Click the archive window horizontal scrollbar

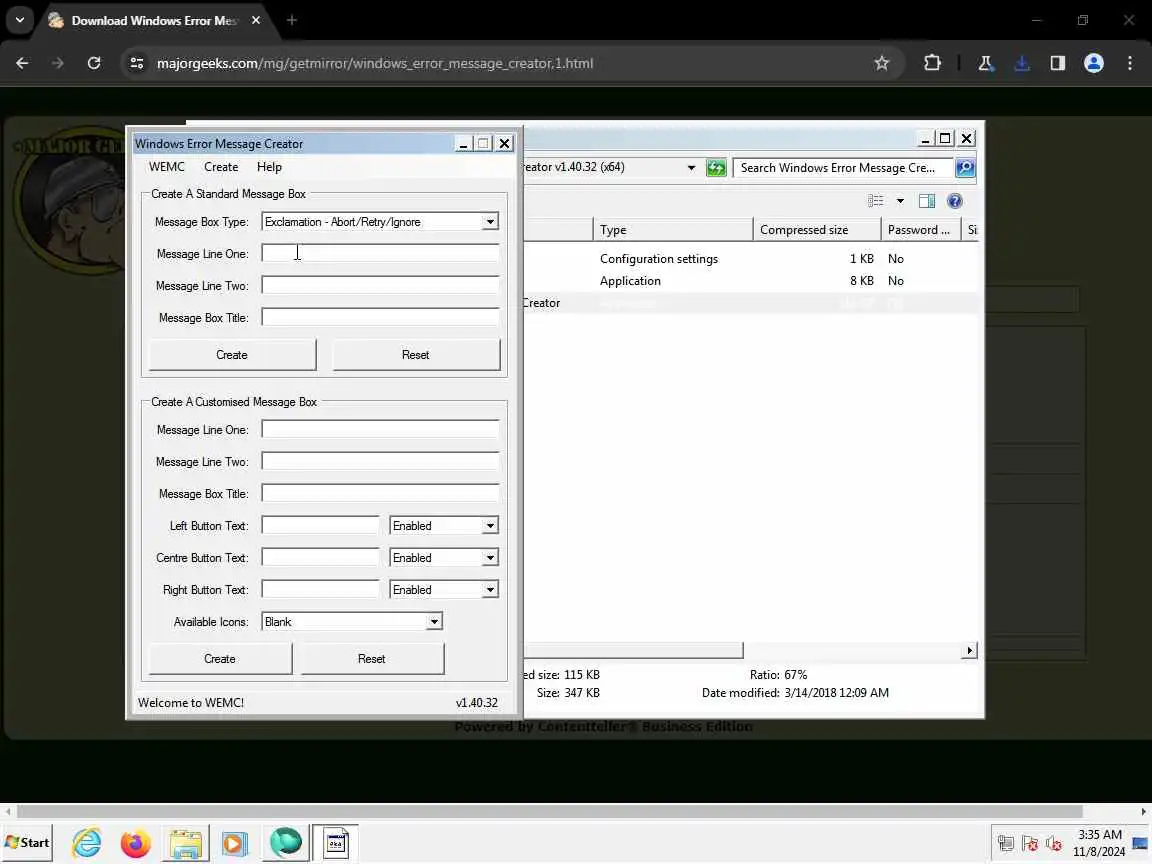click(x=633, y=650)
